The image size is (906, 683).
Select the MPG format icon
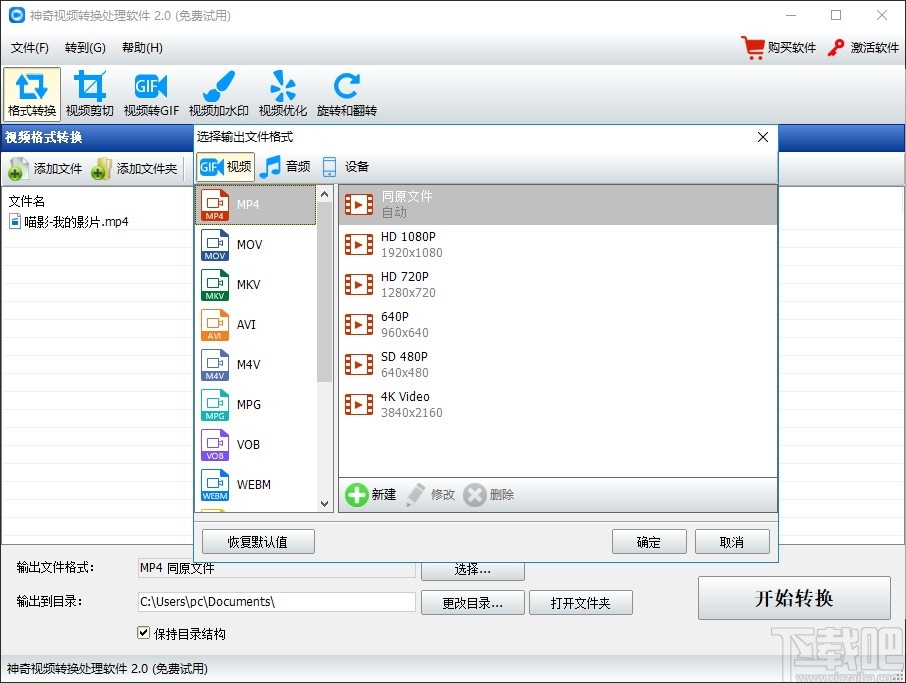click(215, 404)
